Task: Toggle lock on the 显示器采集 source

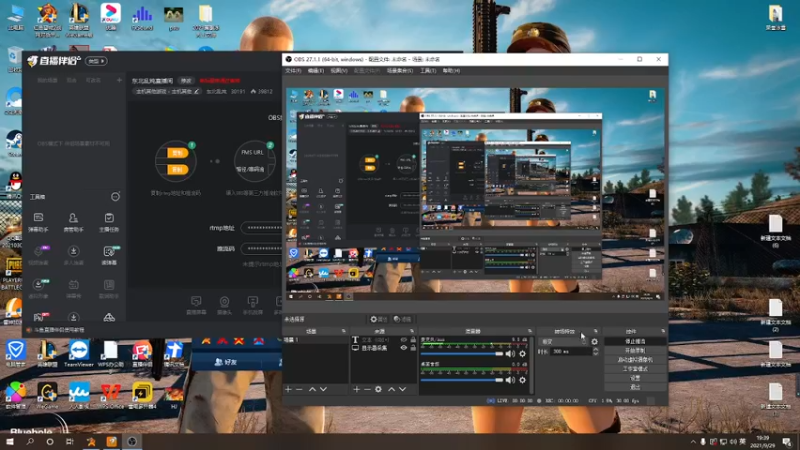Action: click(x=413, y=348)
